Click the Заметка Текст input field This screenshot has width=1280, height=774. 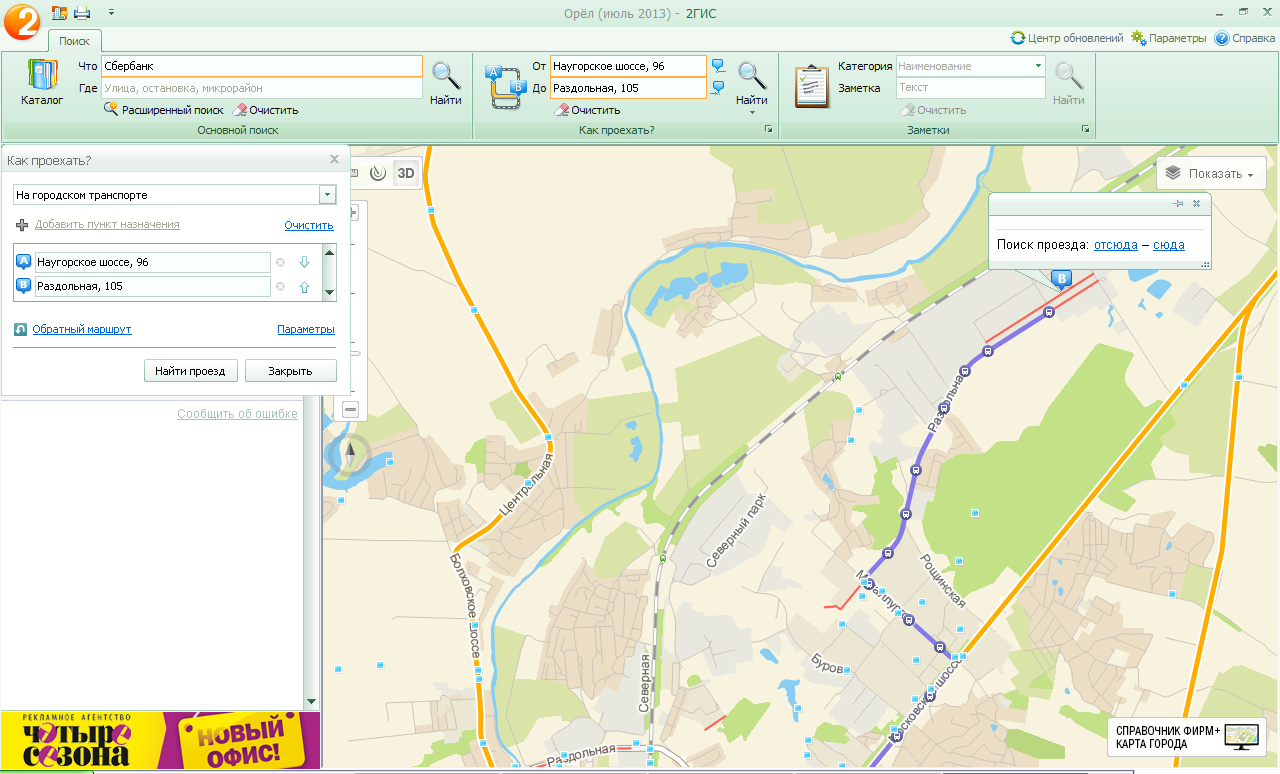(x=970, y=88)
